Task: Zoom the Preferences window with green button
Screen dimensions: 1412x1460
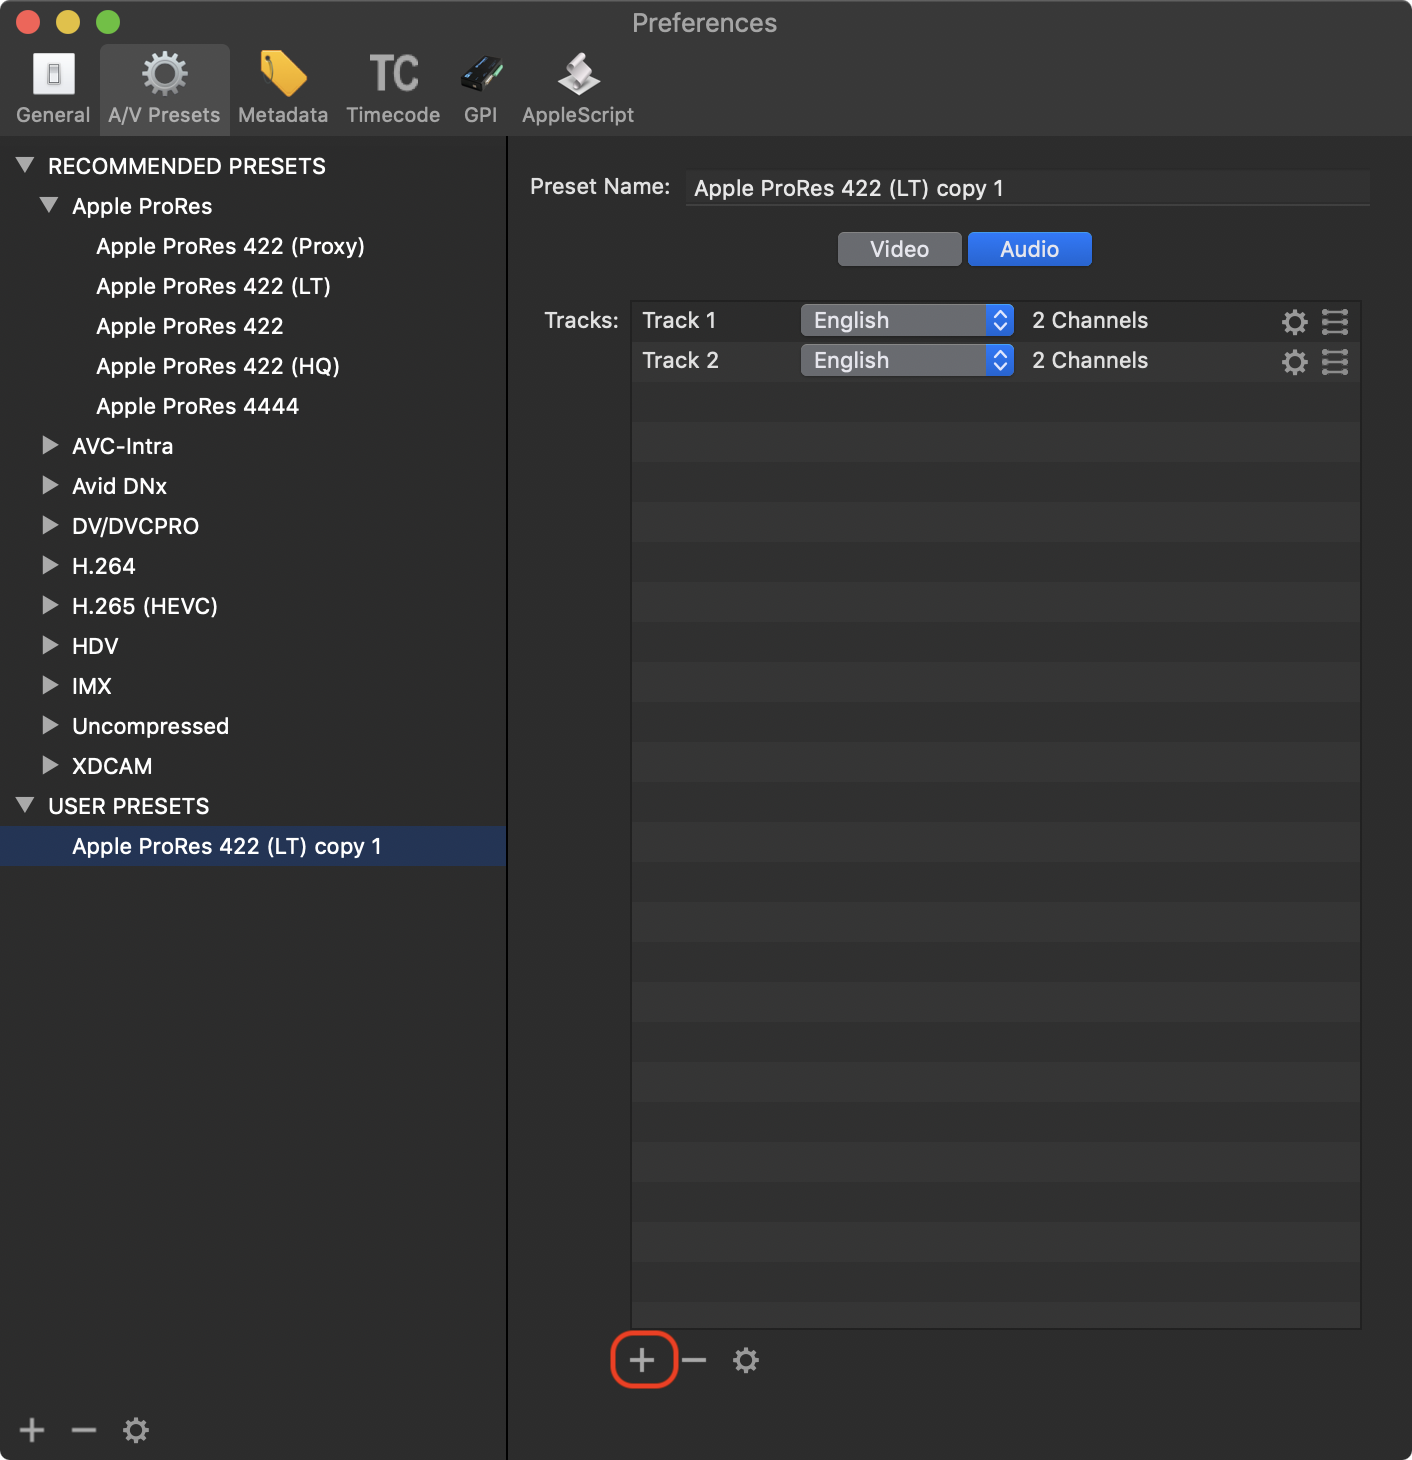Action: [108, 22]
